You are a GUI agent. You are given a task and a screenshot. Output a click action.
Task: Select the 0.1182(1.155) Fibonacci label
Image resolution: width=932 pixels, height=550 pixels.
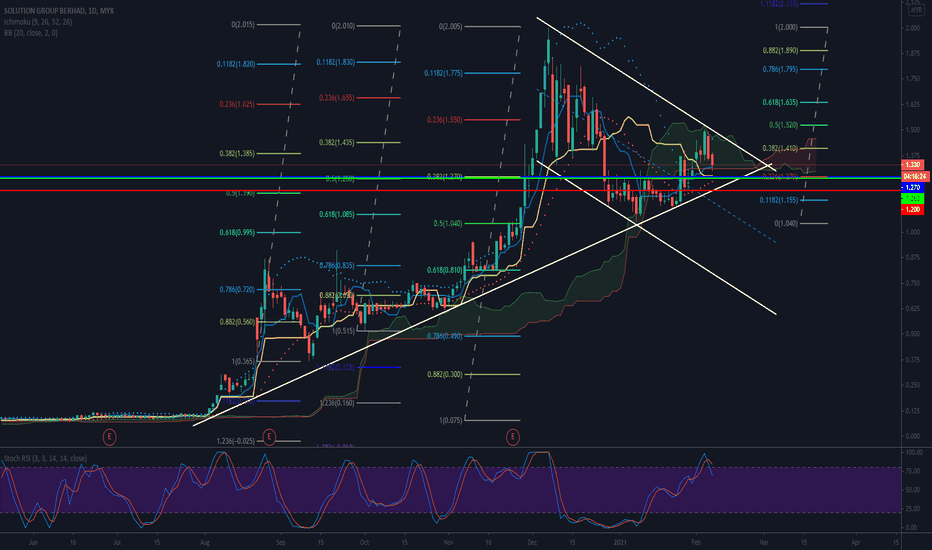pos(779,200)
